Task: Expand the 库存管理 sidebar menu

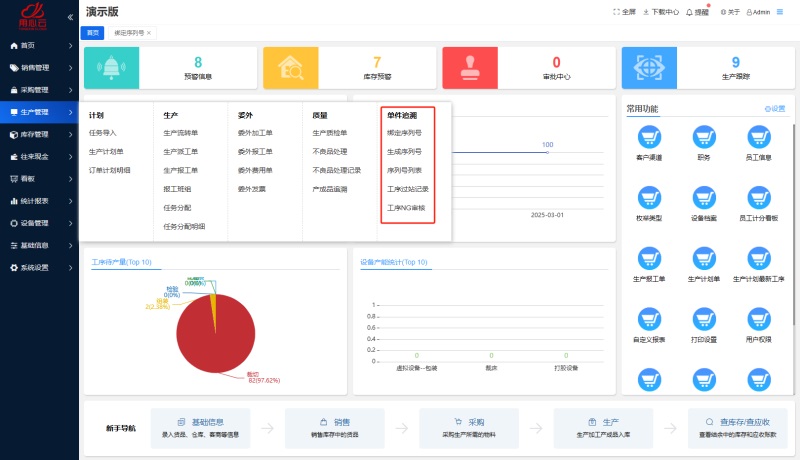Action: [39, 134]
